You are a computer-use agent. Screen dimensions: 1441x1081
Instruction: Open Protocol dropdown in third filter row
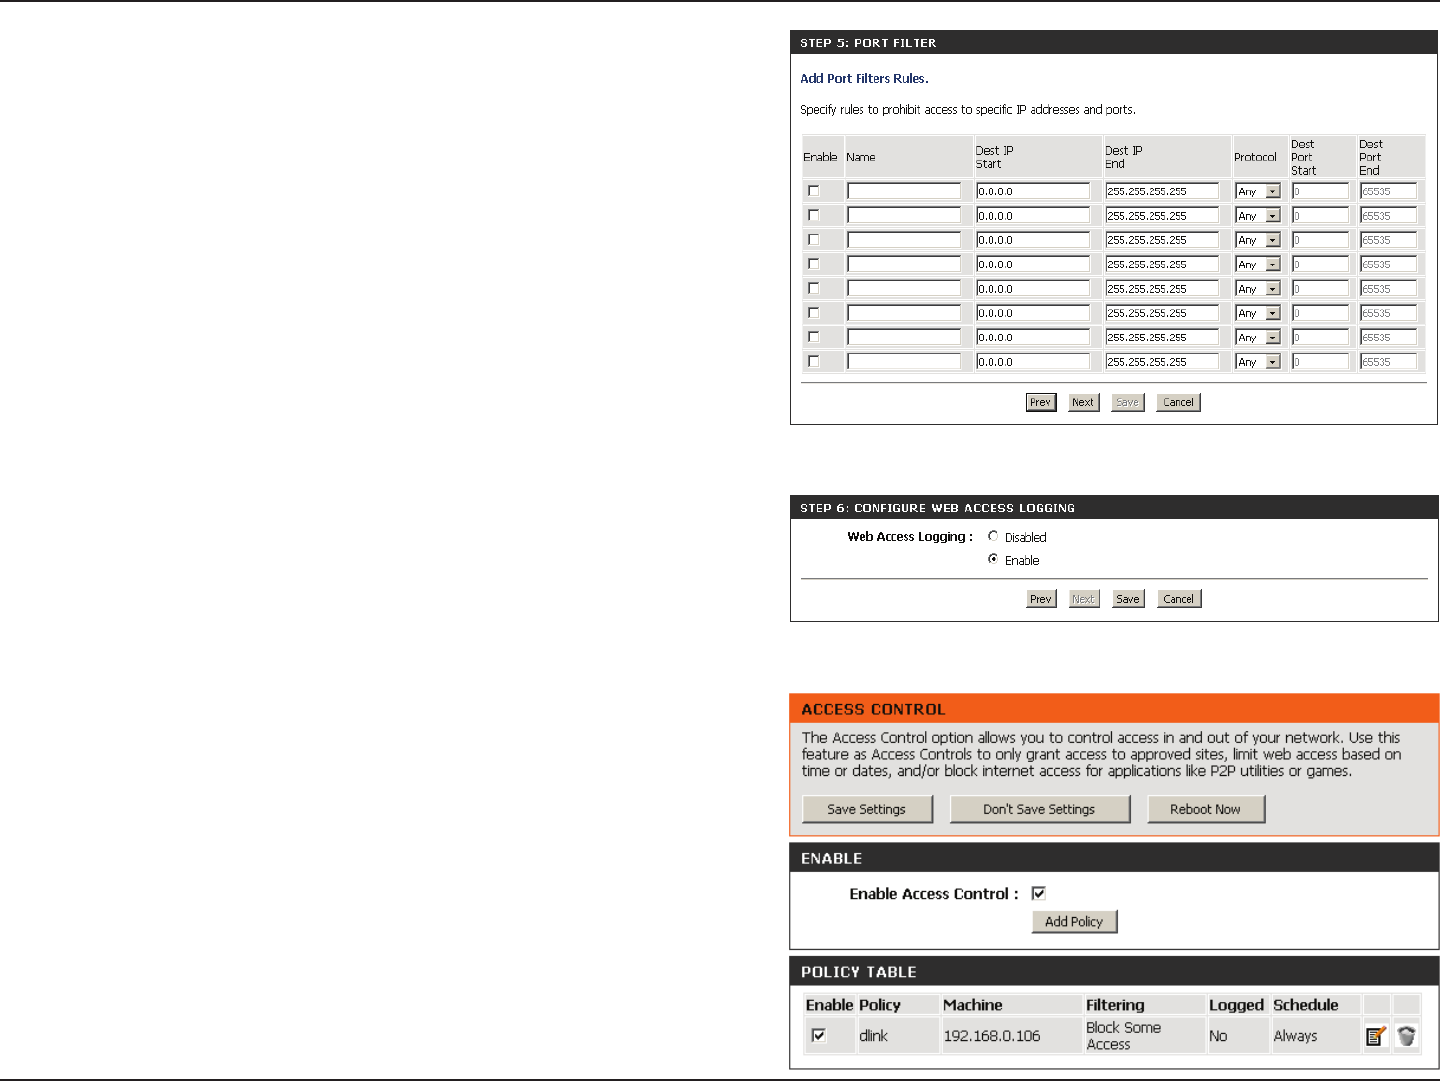[1258, 240]
